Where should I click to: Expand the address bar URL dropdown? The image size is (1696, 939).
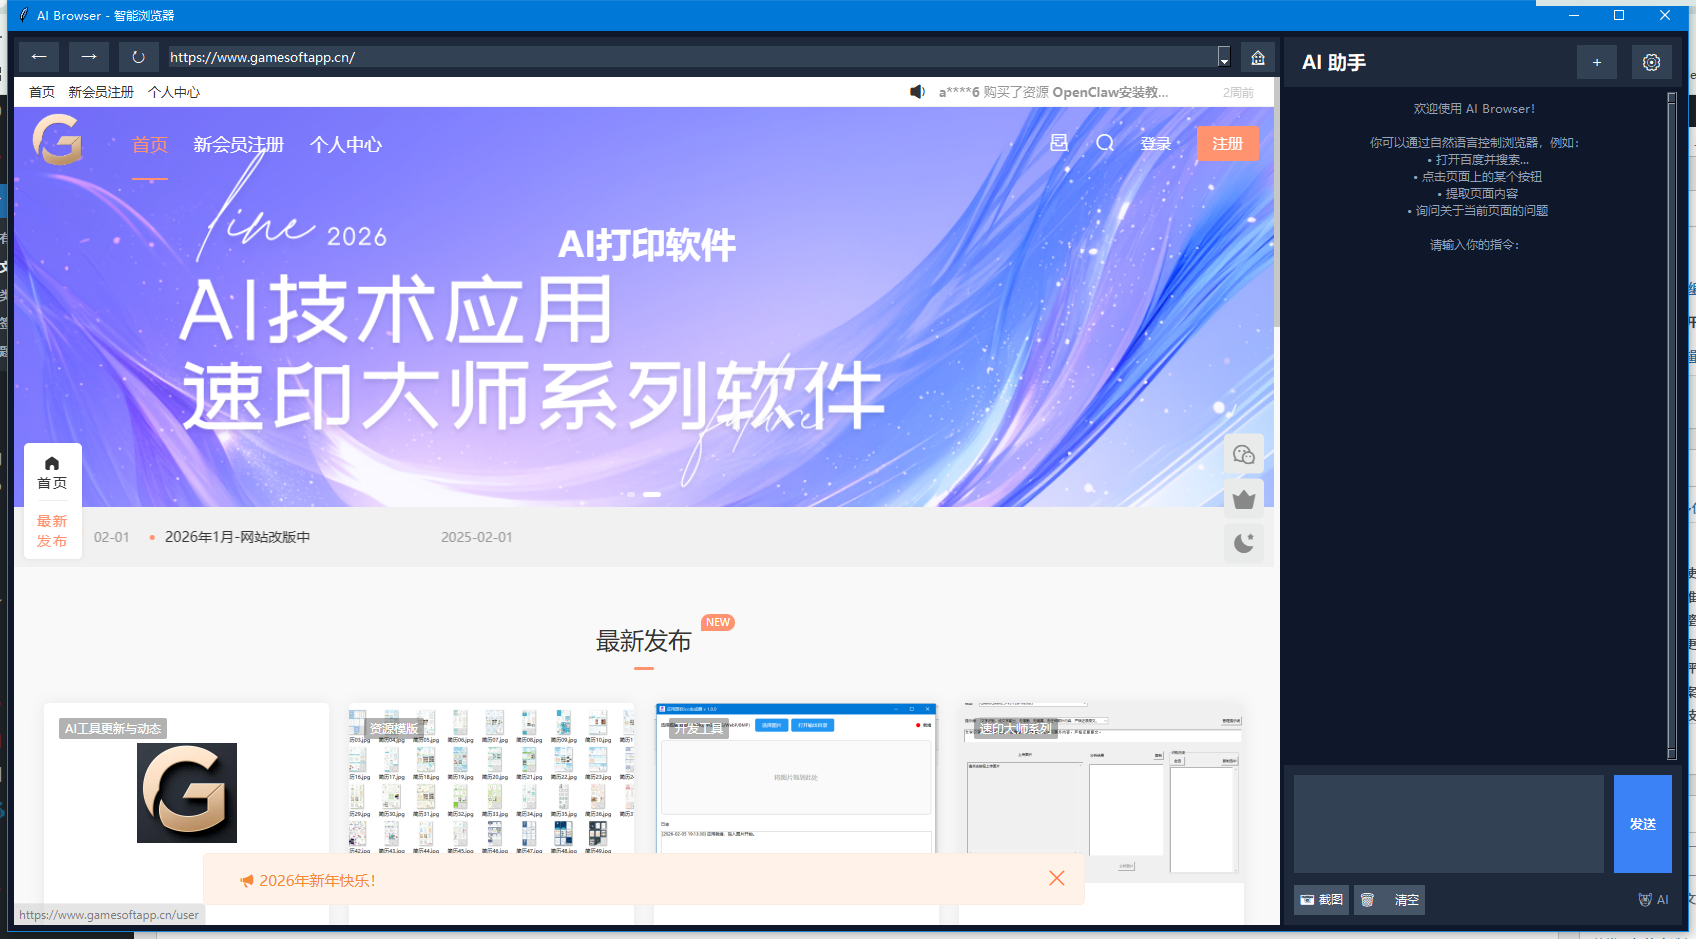(1223, 57)
